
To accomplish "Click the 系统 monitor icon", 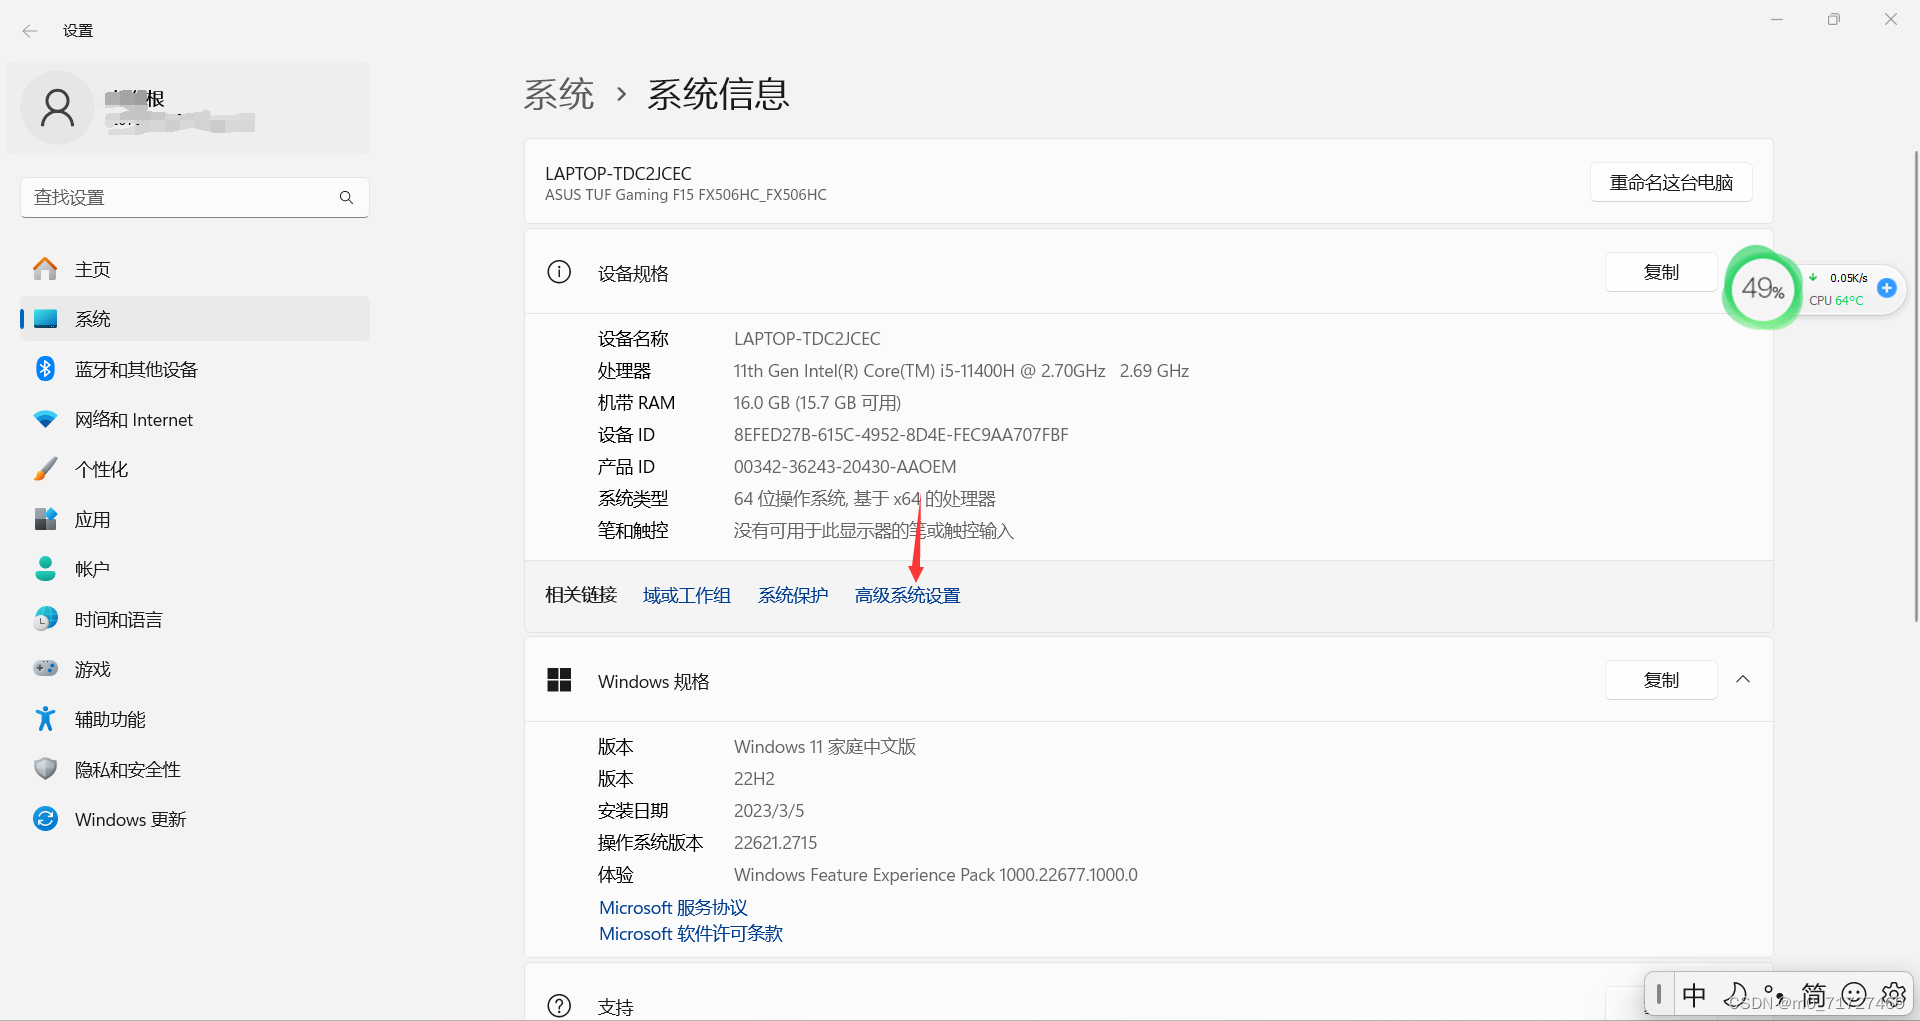I will tap(45, 319).
